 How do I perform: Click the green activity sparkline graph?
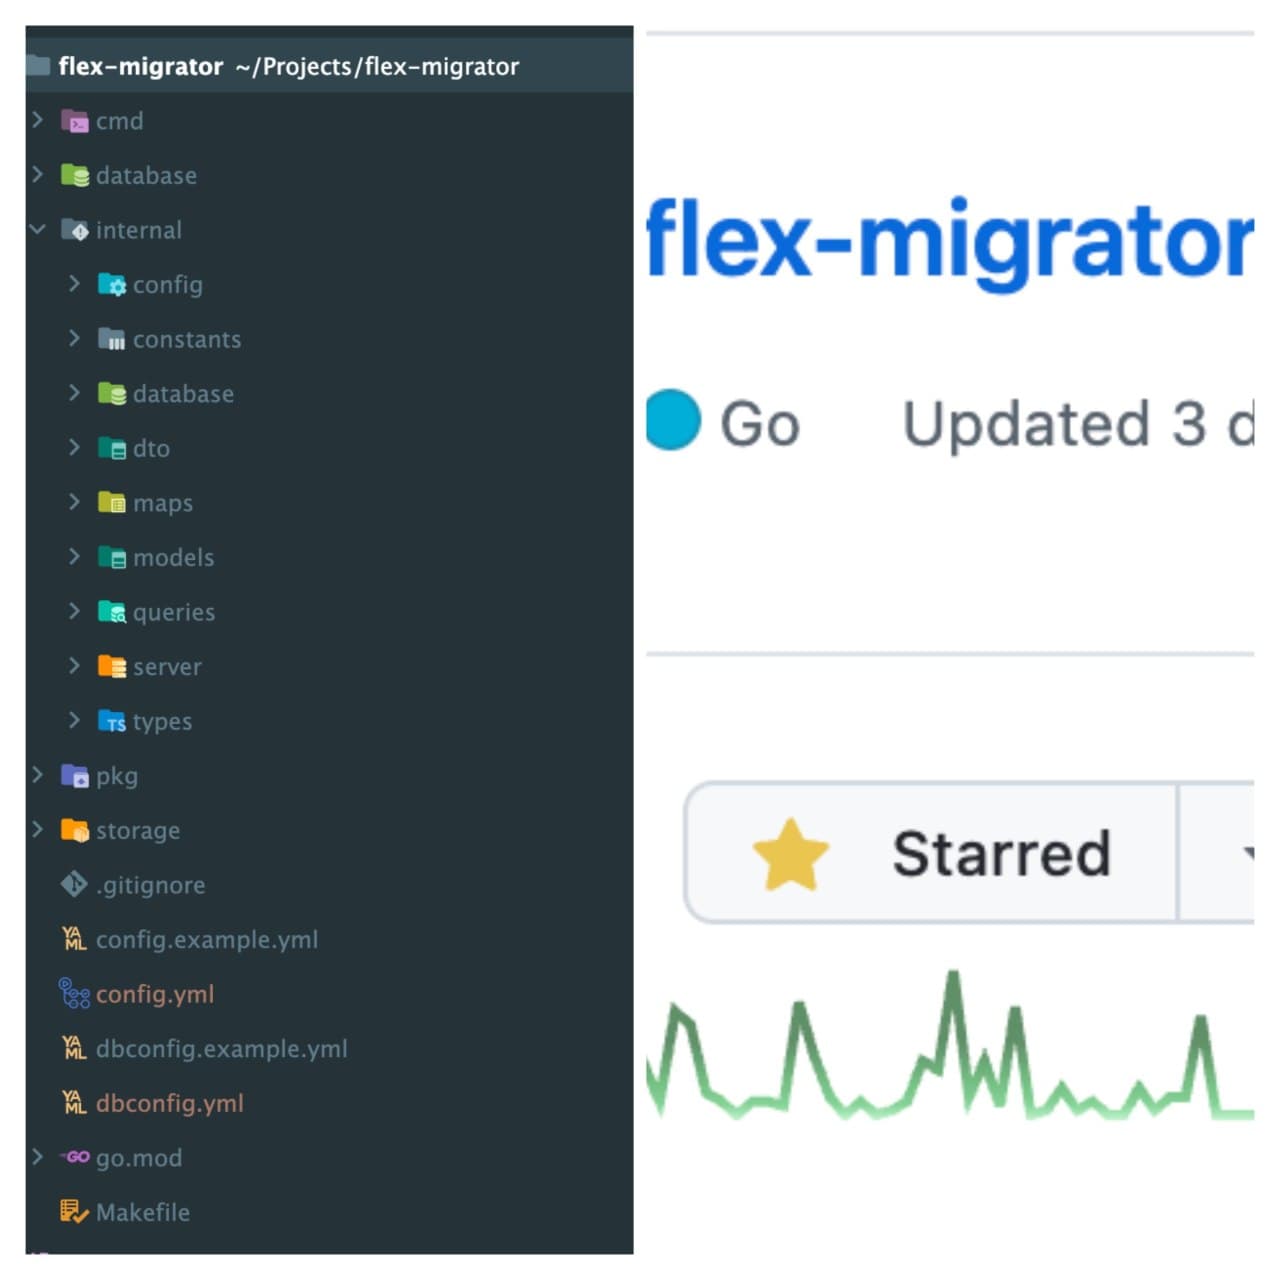[x=950, y=1045]
